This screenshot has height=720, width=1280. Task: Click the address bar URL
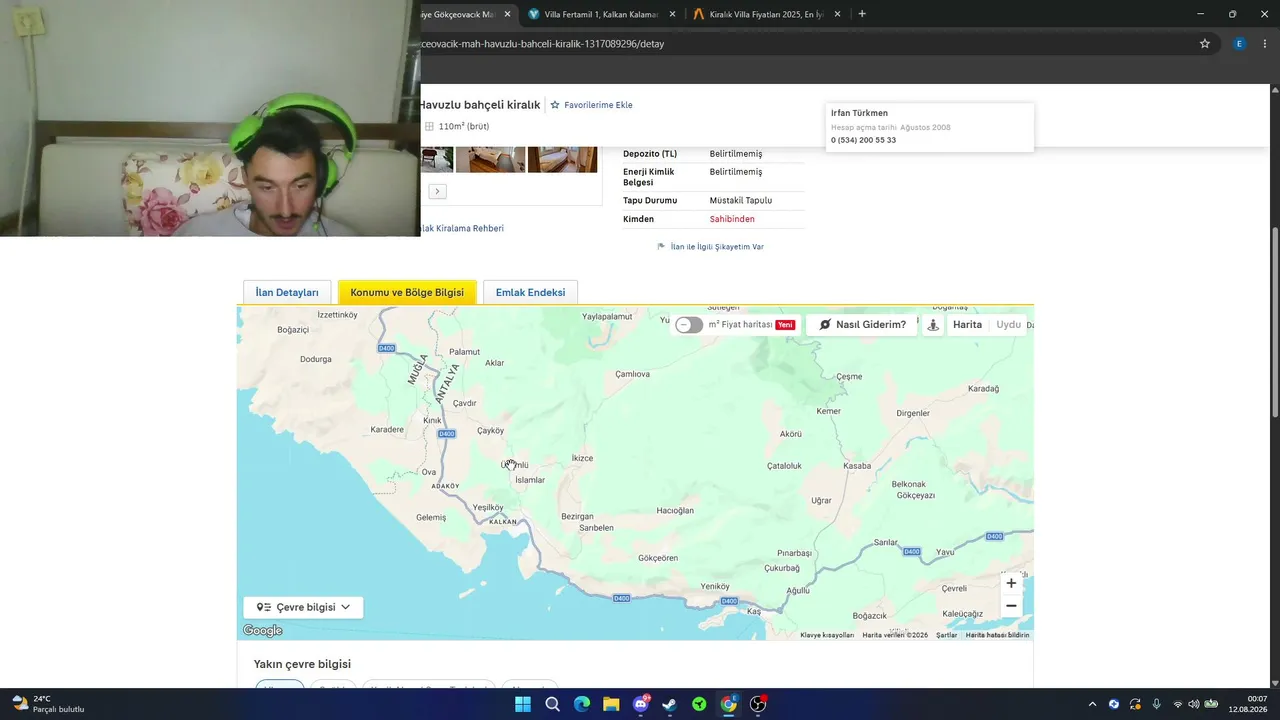tap(543, 44)
